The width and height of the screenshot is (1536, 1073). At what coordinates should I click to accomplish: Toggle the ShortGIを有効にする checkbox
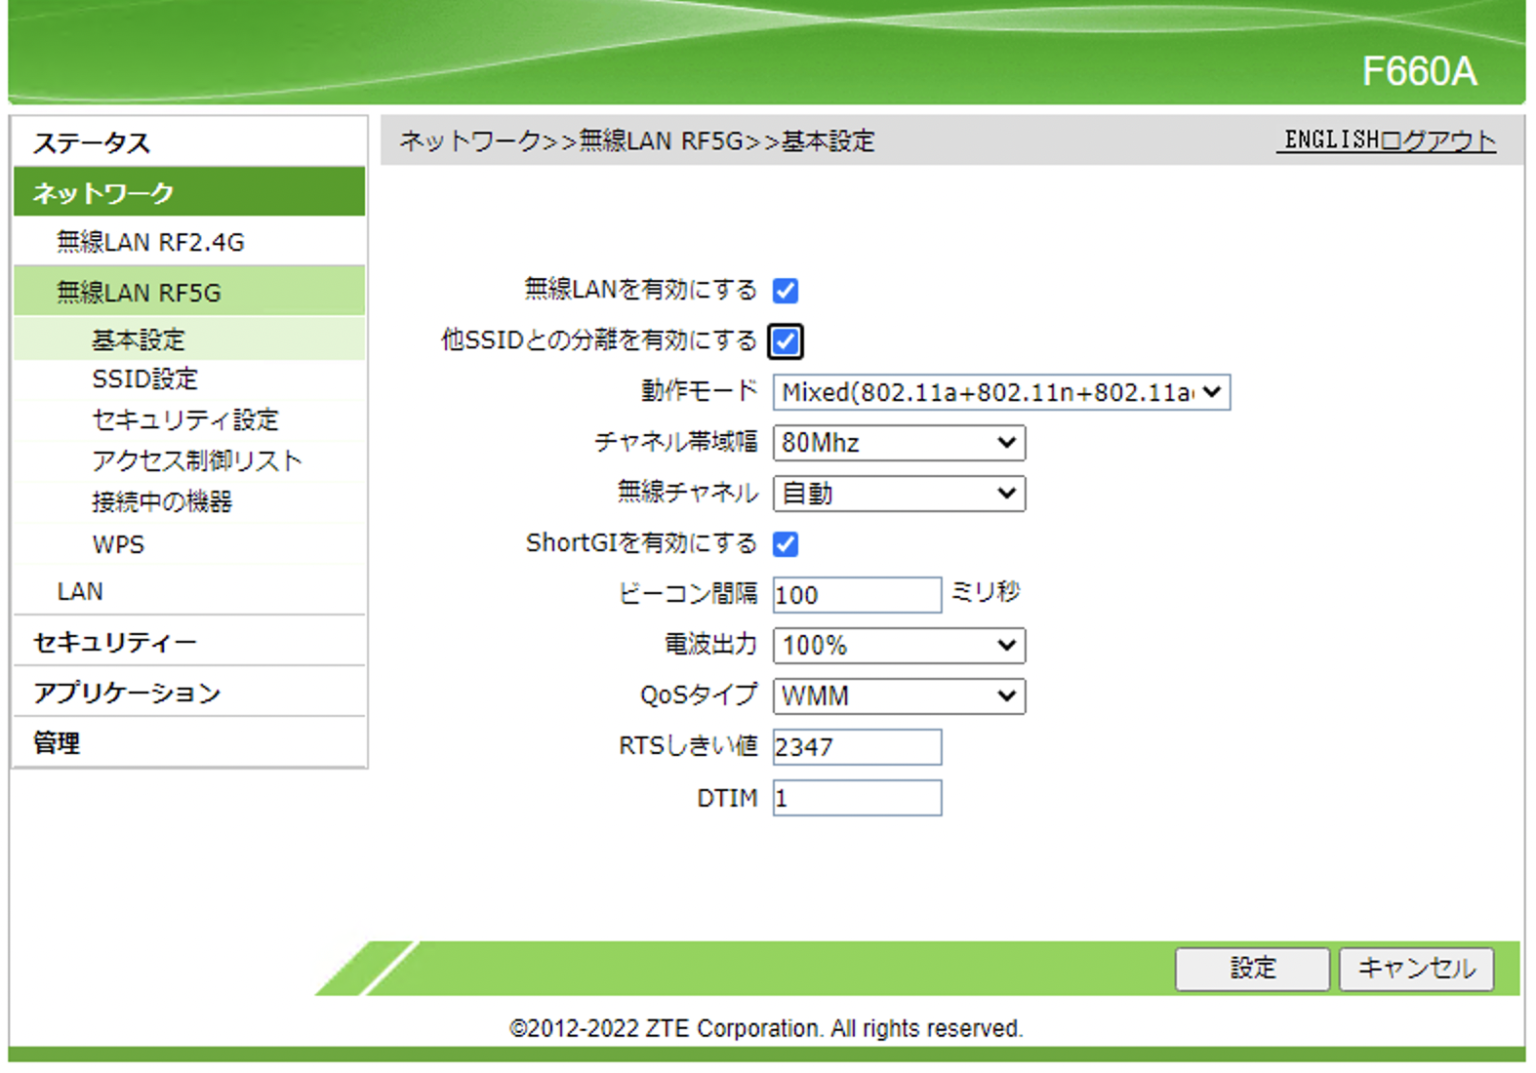pos(785,544)
